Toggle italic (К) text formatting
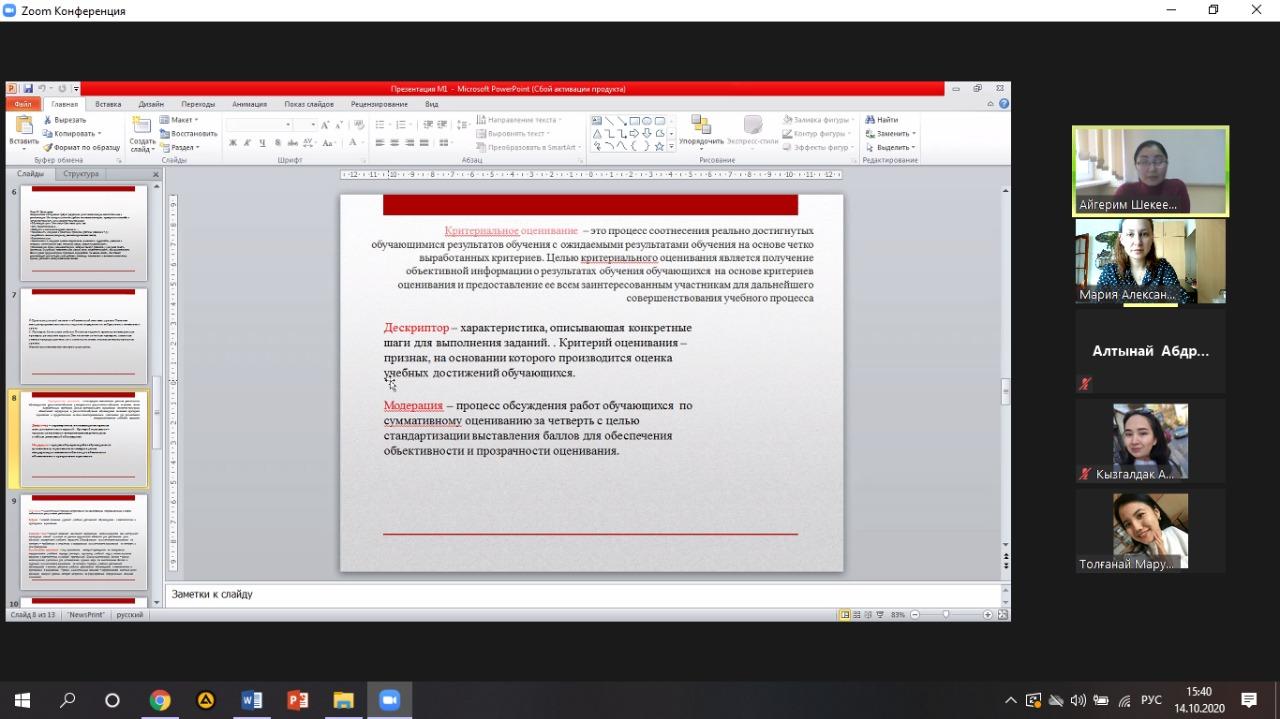Screen dimensions: 1280x719 pyautogui.click(x=247, y=143)
